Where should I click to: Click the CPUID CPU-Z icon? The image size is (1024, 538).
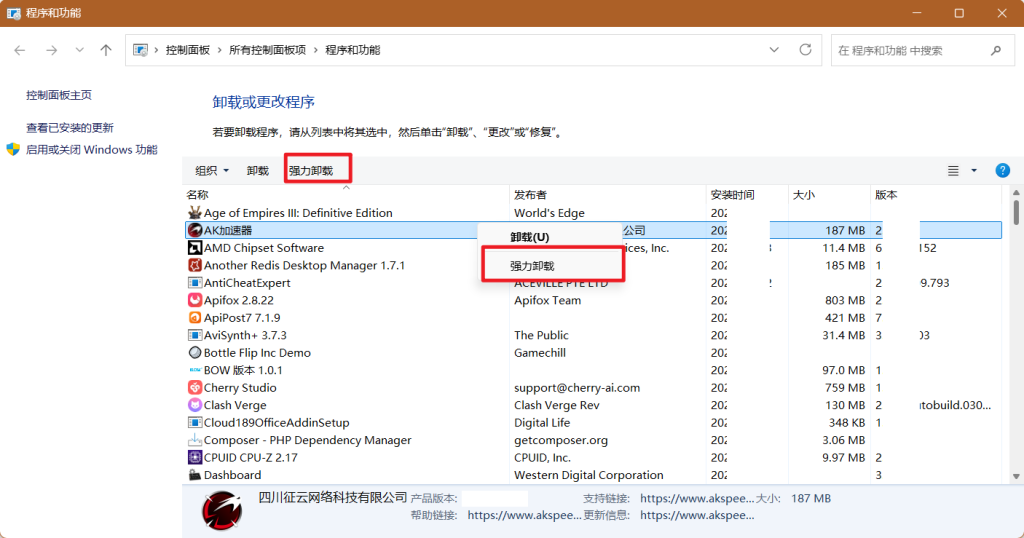(195, 457)
